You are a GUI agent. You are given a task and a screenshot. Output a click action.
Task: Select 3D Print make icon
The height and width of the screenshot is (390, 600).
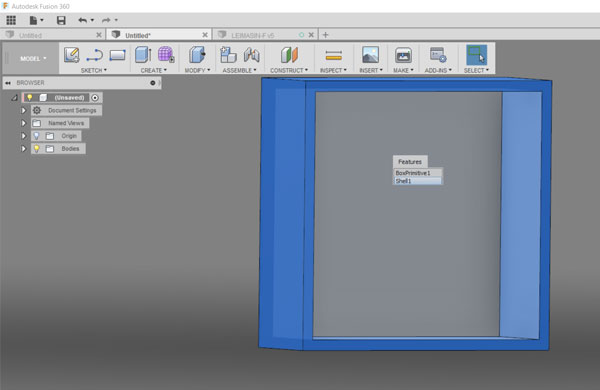click(x=403, y=55)
